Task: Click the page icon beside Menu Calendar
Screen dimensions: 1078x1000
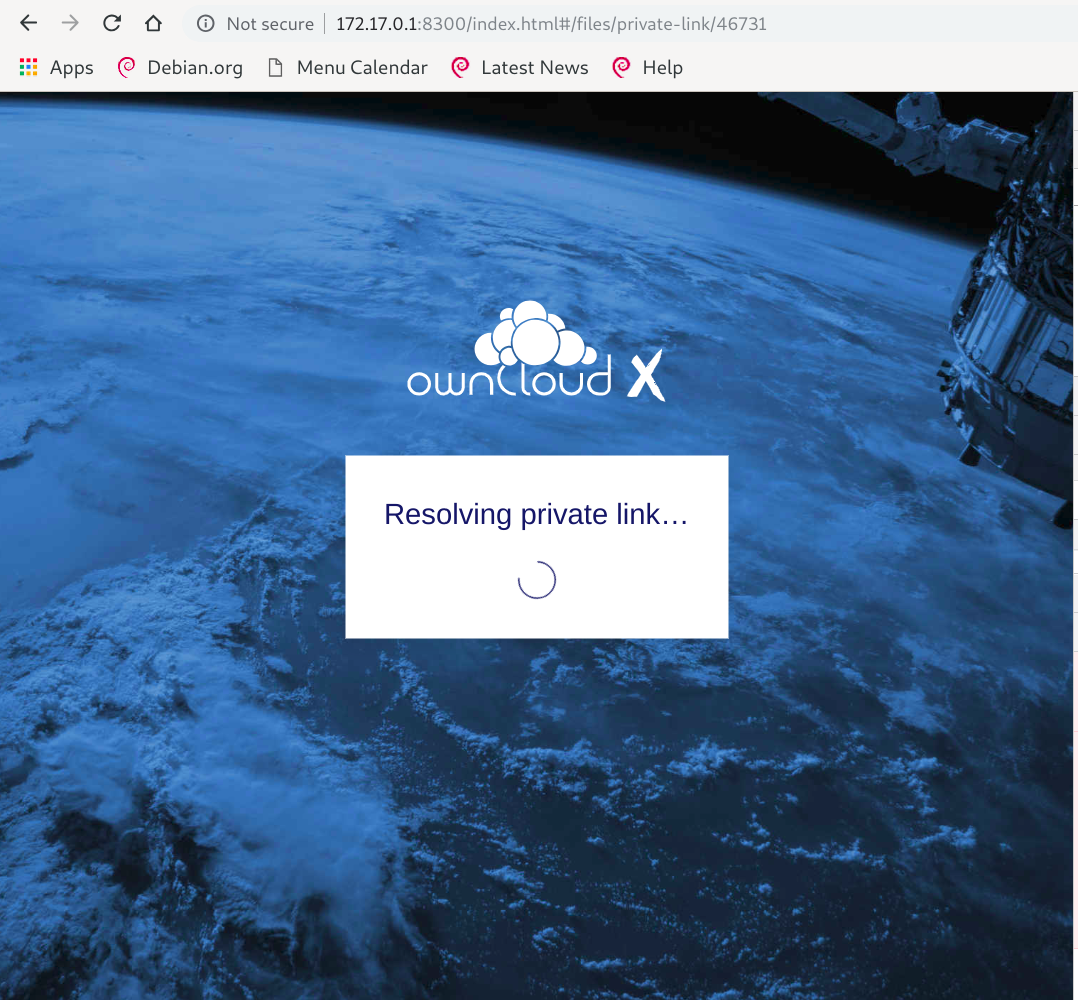Action: 274,67
